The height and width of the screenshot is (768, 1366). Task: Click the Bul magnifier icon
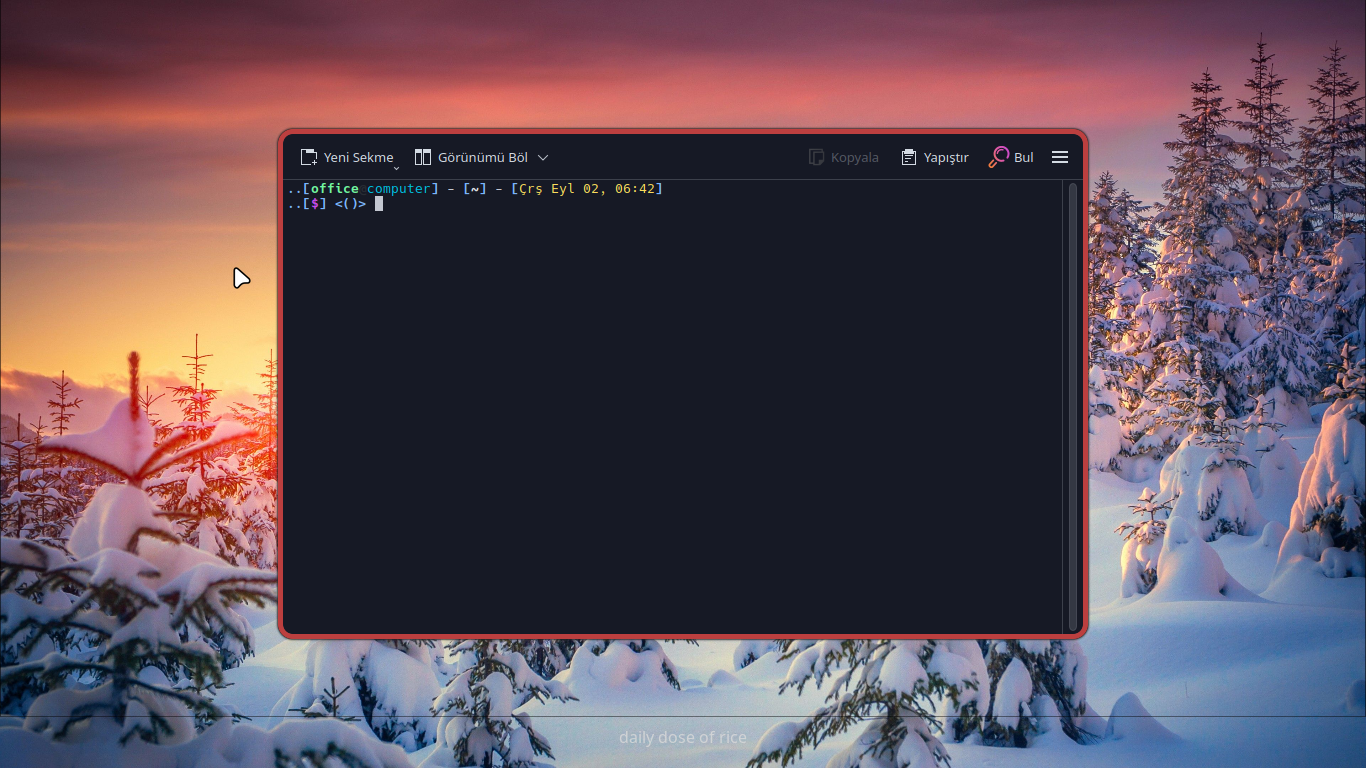[999, 157]
